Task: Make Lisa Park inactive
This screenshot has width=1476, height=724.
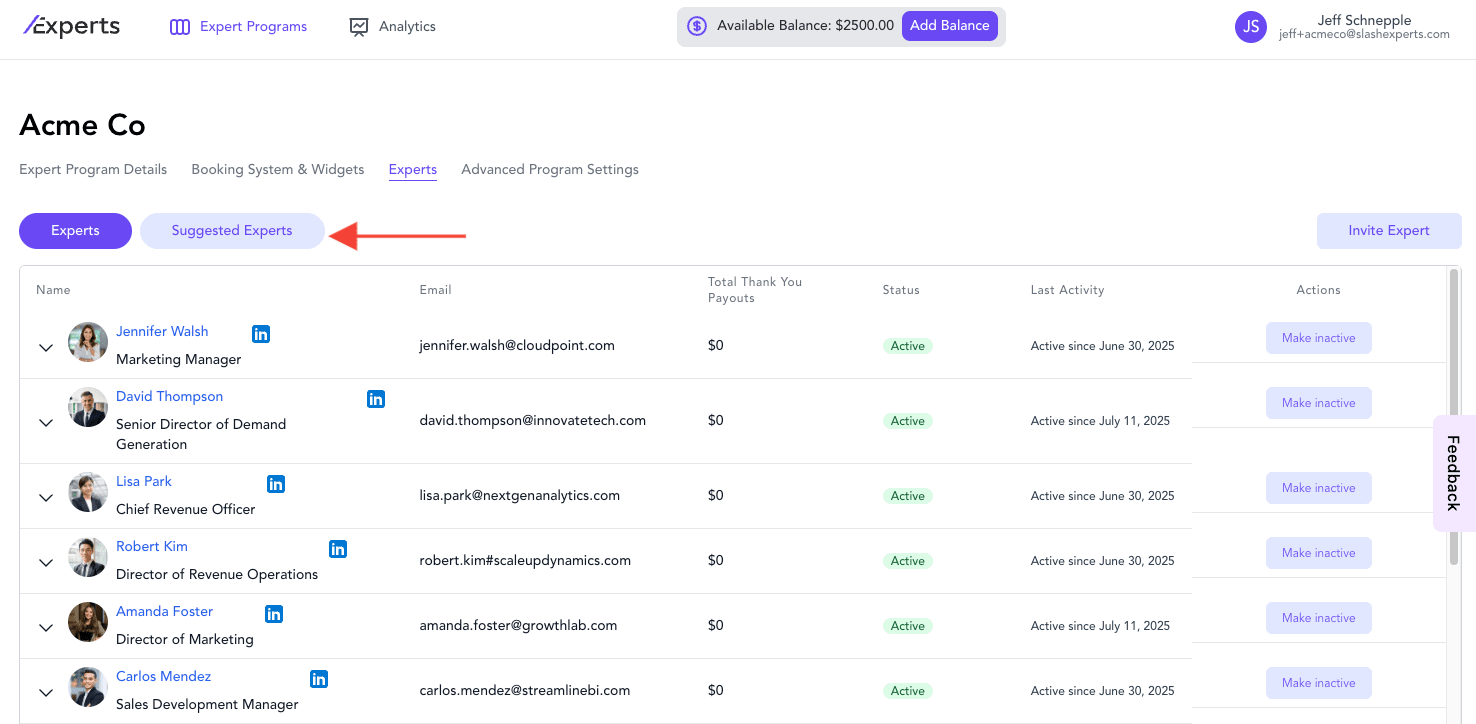Action: coord(1318,488)
